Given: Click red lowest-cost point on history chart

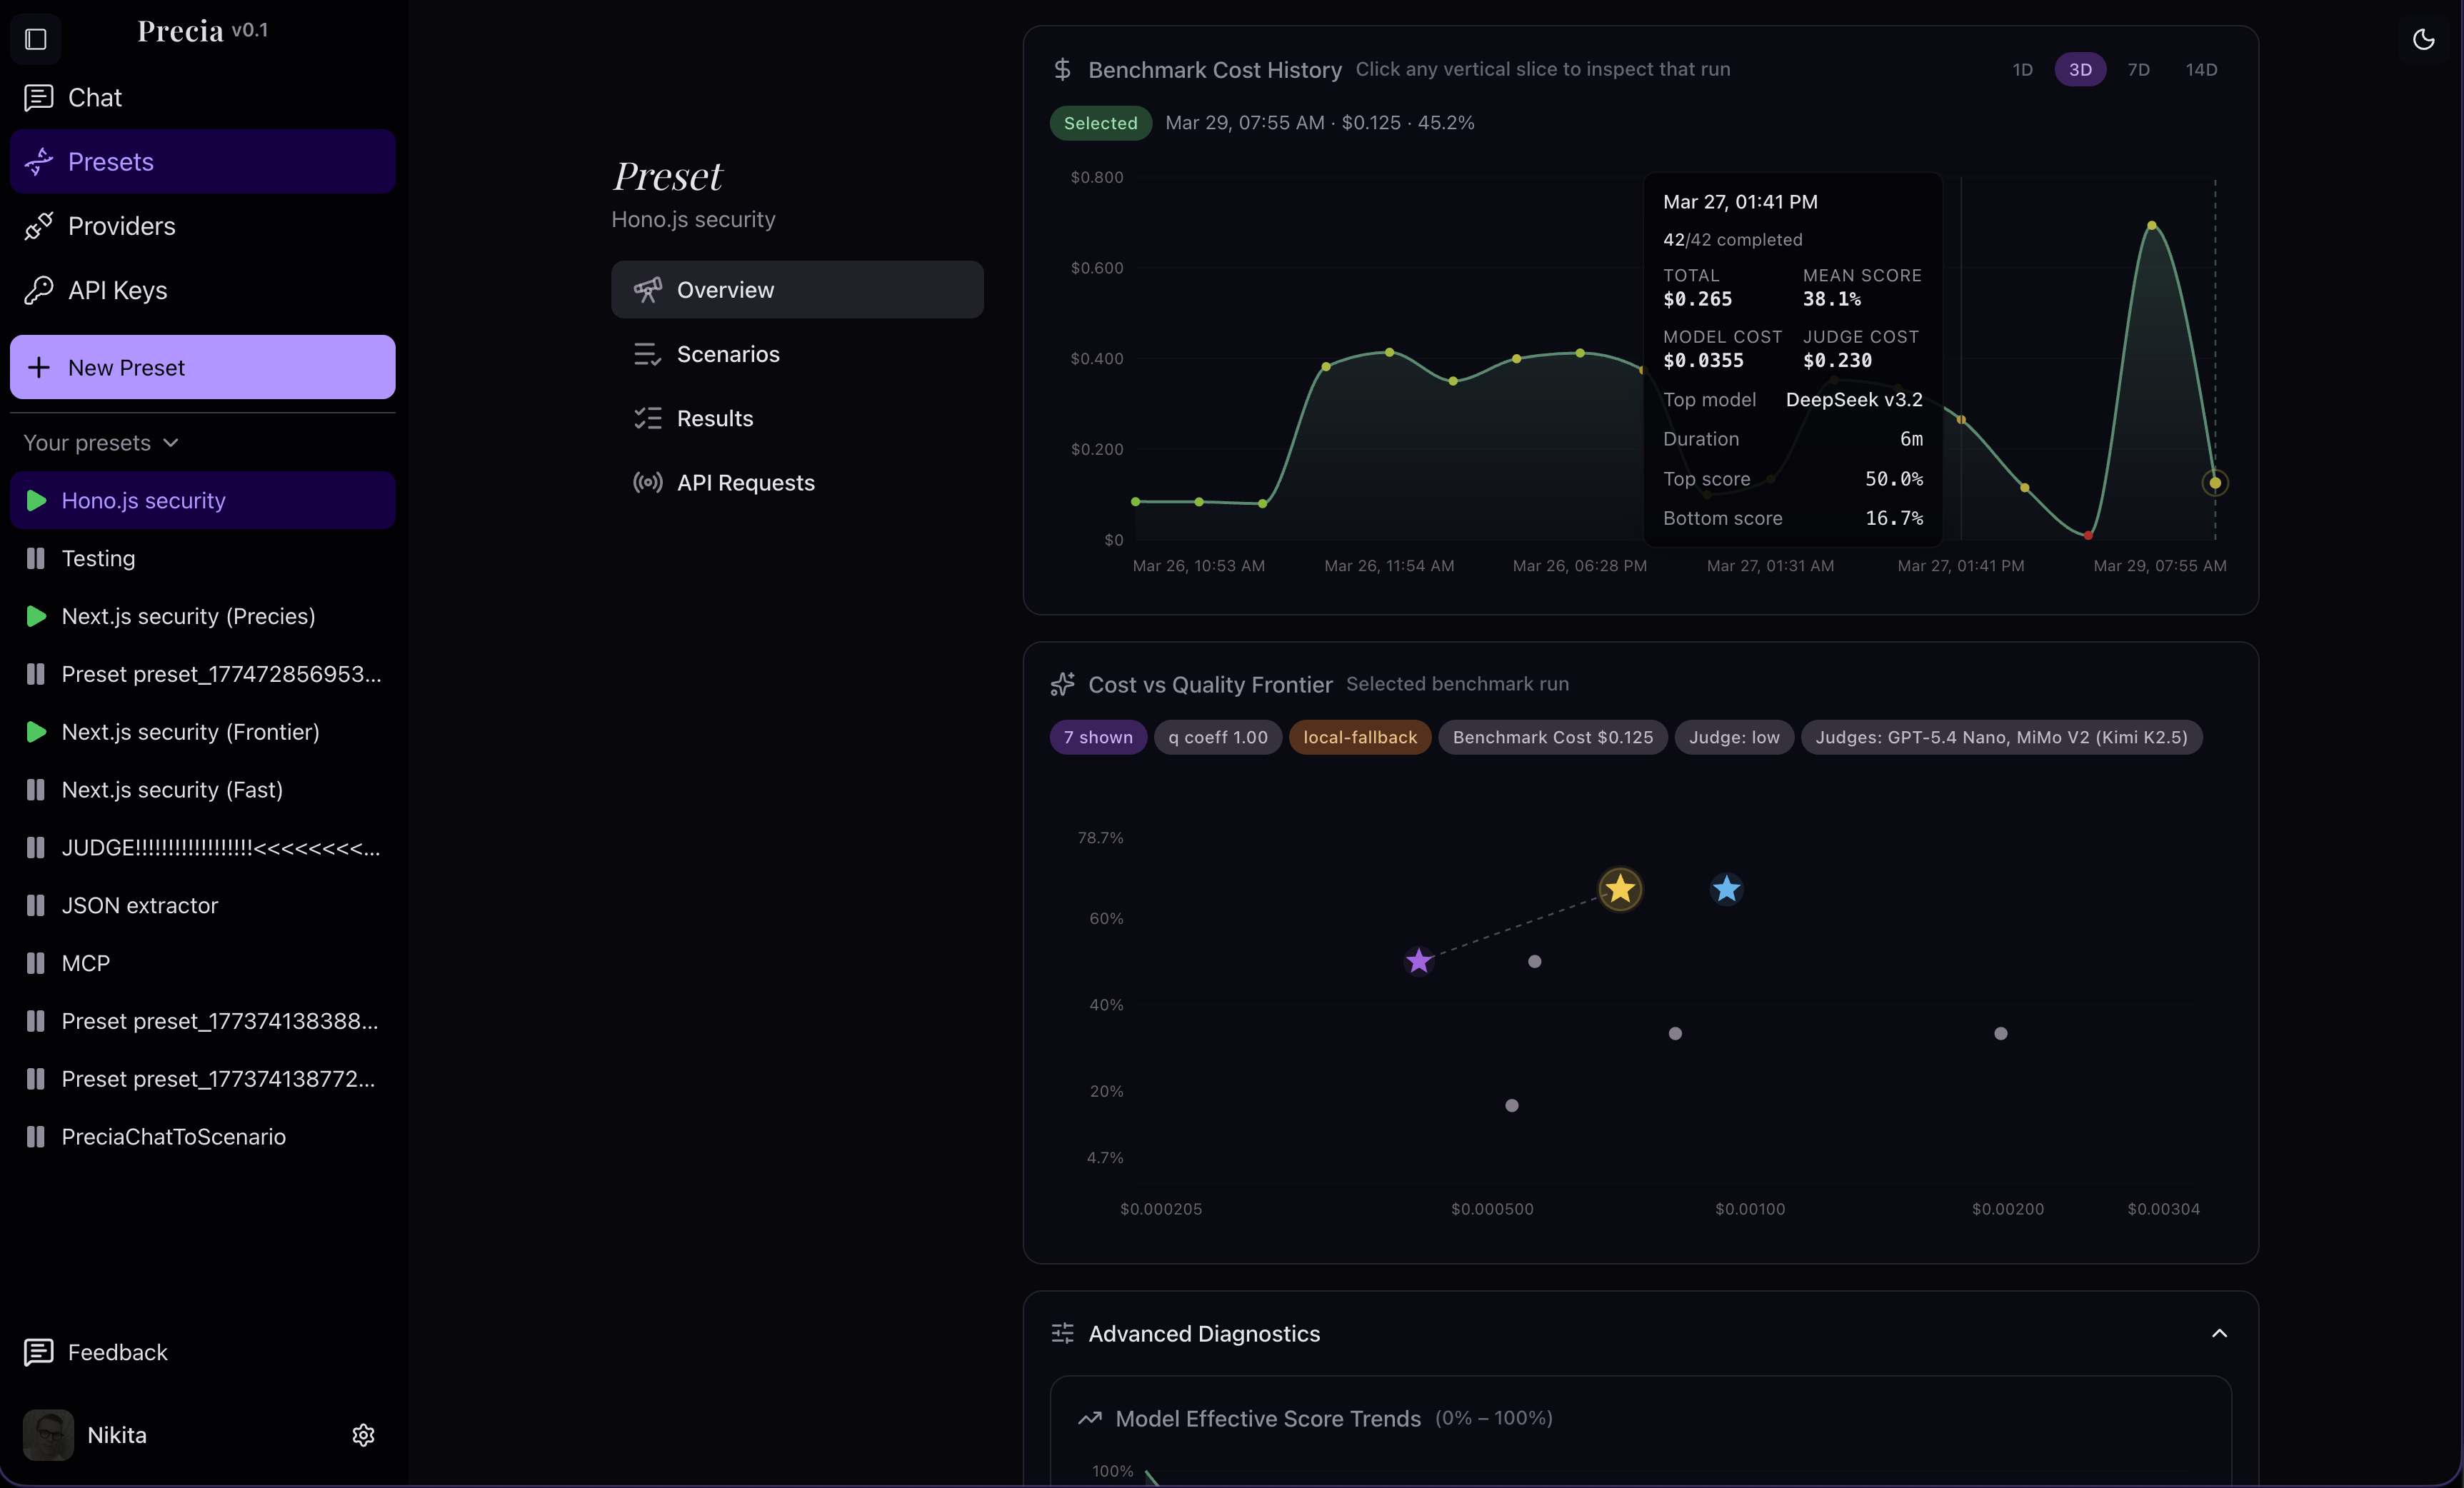Looking at the screenshot, I should (x=2088, y=536).
